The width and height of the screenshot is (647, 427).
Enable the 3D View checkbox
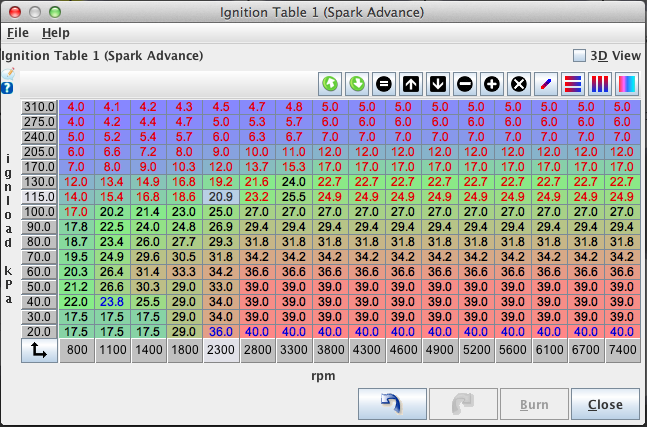click(x=579, y=56)
